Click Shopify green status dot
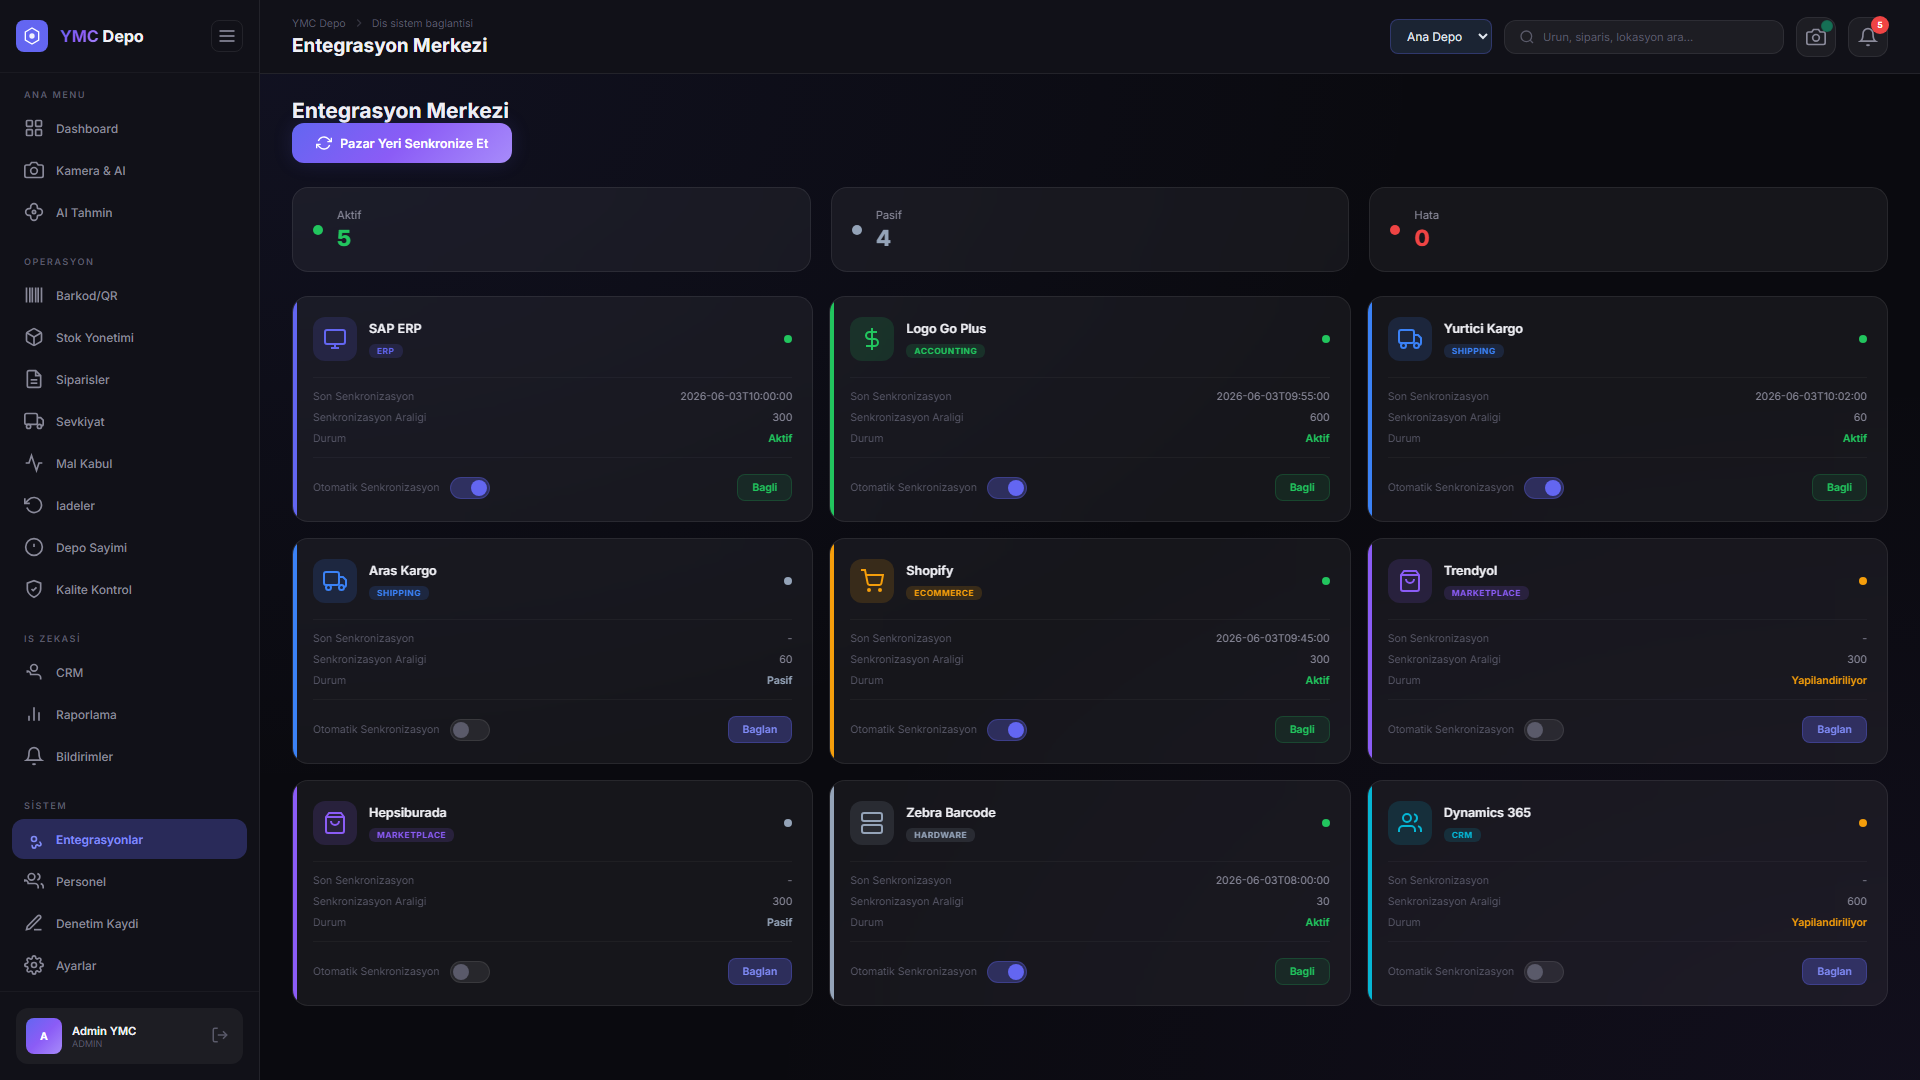 point(1326,581)
